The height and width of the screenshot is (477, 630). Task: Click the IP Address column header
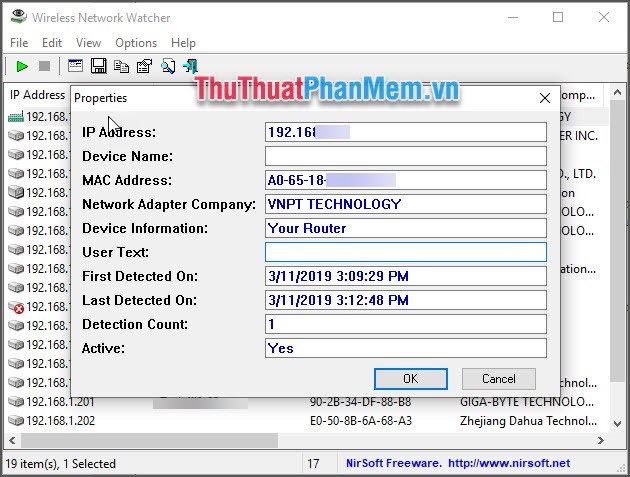coord(37,95)
